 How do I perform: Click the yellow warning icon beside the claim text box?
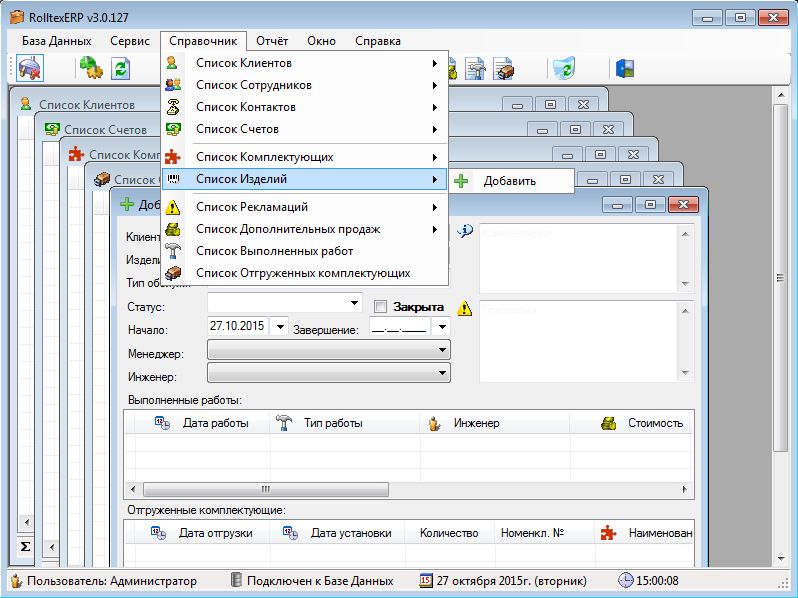click(x=464, y=308)
